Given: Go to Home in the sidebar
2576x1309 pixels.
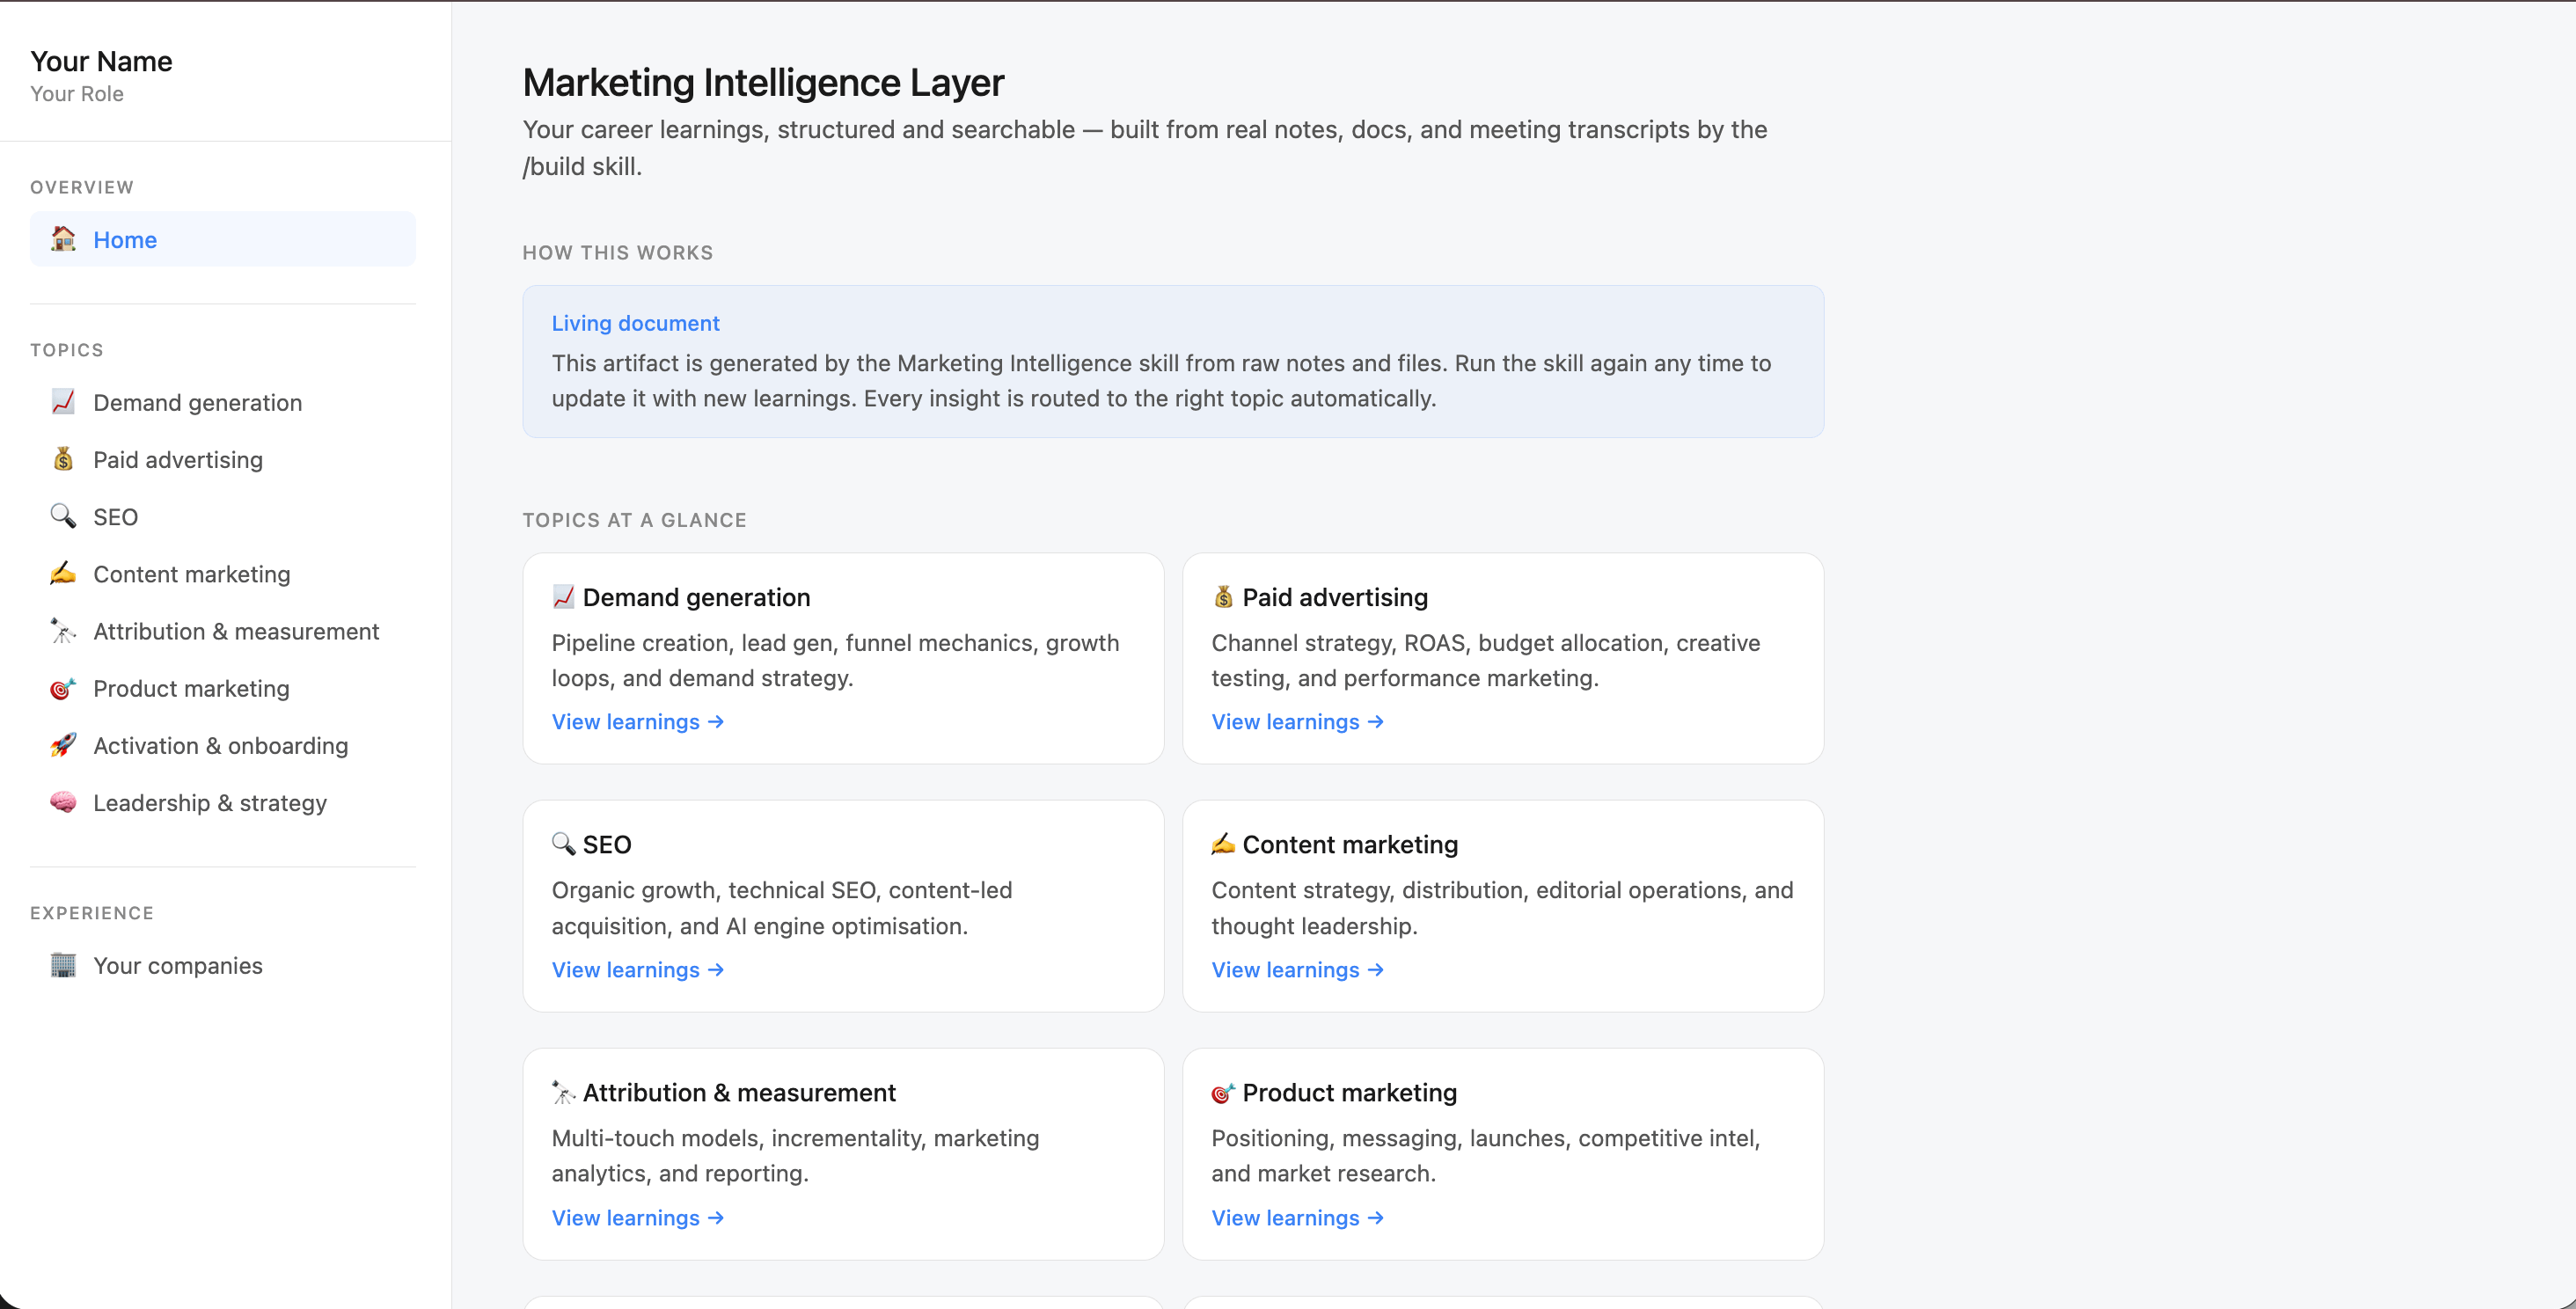Looking at the screenshot, I should [x=223, y=239].
